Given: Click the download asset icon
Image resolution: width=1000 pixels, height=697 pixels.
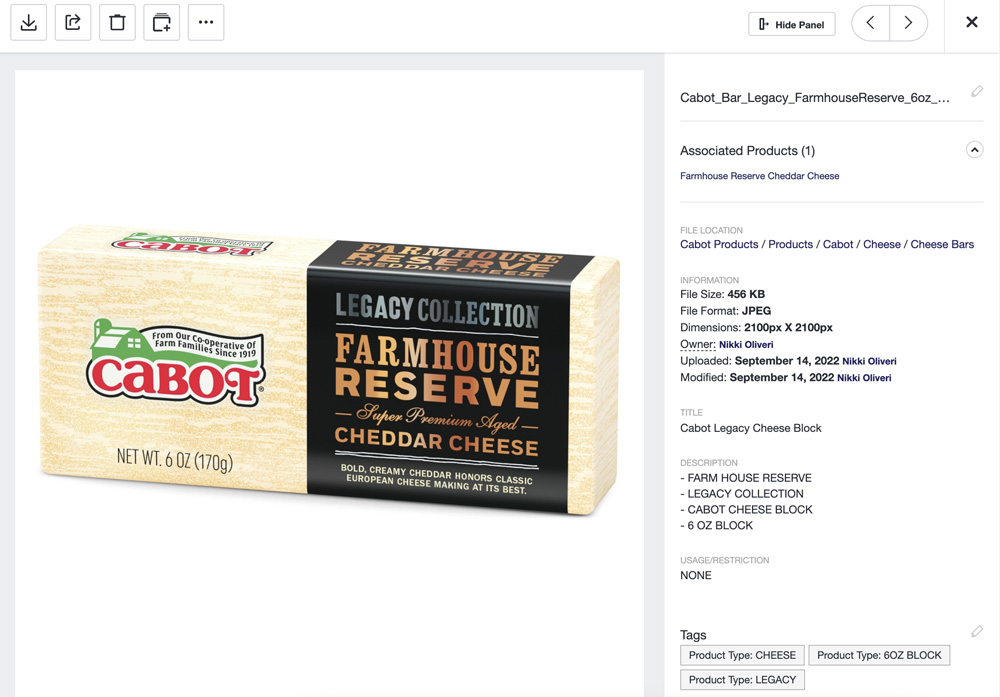Looking at the screenshot, I should tap(29, 23).
